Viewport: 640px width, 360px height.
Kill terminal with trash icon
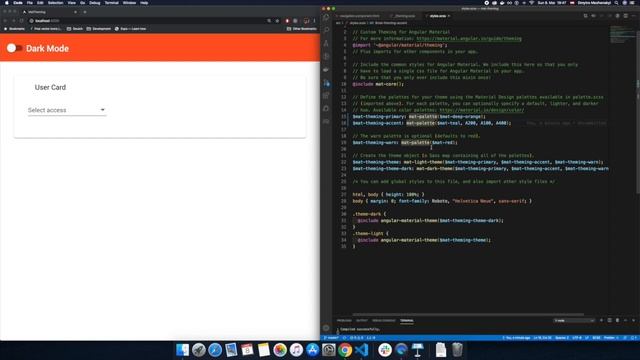coord(617,320)
